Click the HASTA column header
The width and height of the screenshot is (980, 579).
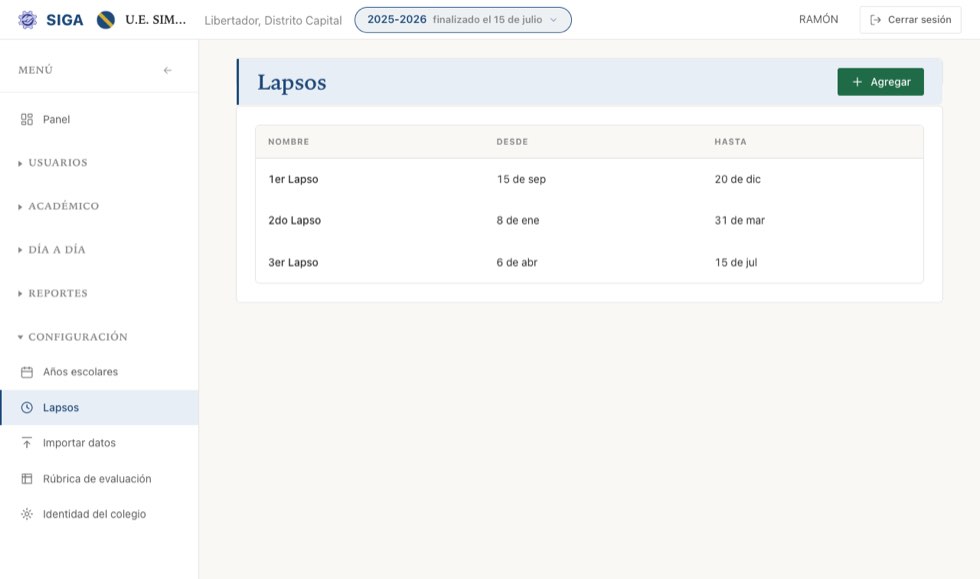[730, 142]
